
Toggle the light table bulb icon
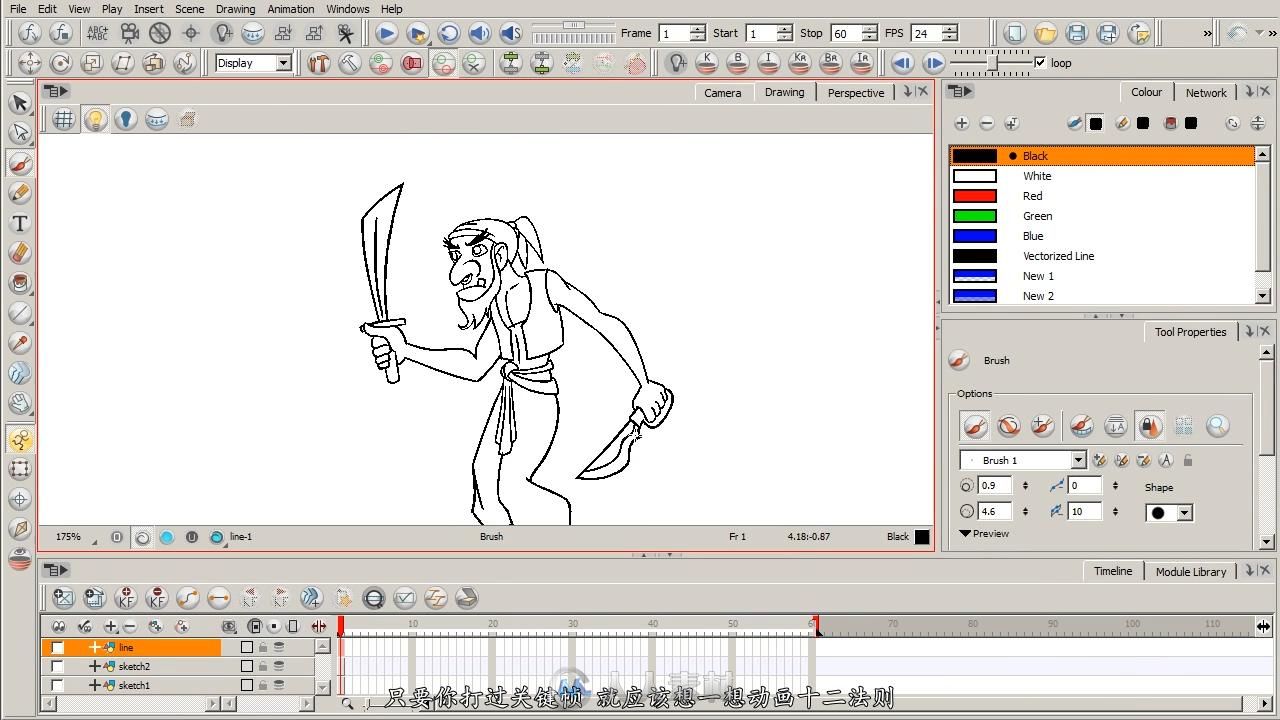point(95,119)
